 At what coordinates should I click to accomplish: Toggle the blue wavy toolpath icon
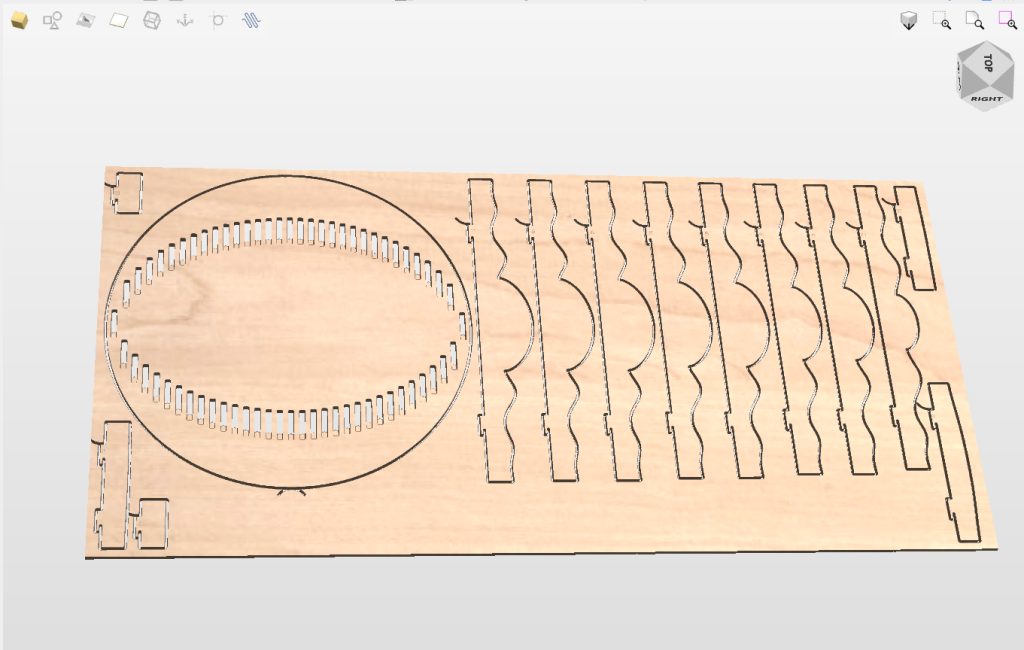click(251, 20)
